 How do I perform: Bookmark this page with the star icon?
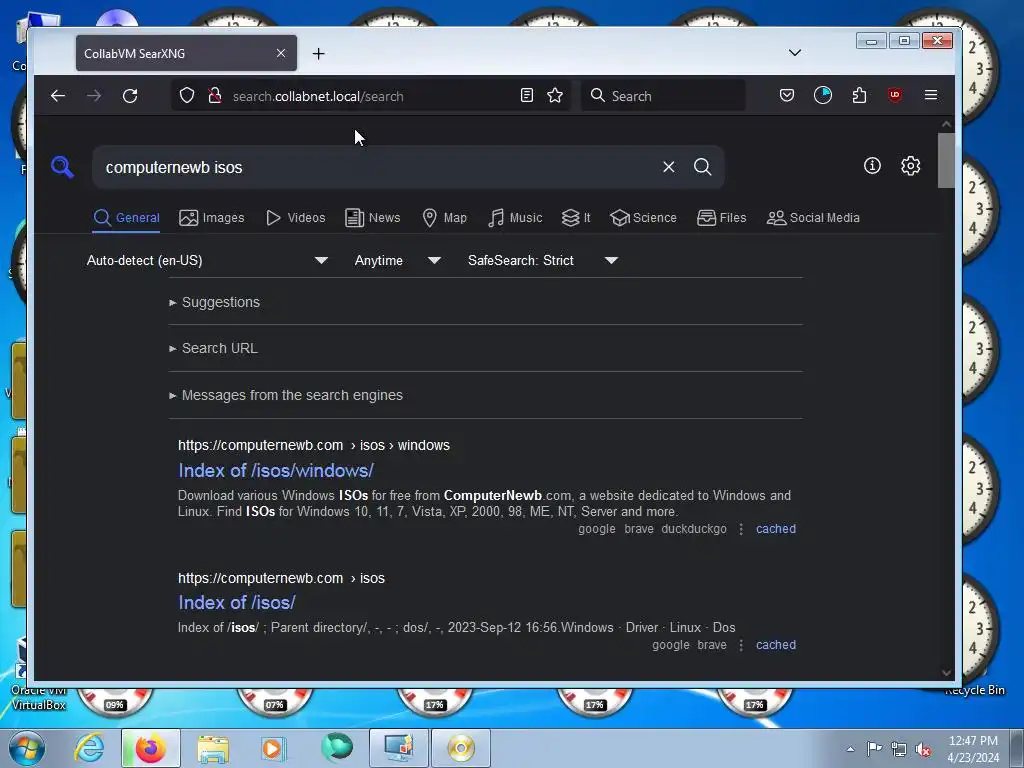(x=555, y=95)
